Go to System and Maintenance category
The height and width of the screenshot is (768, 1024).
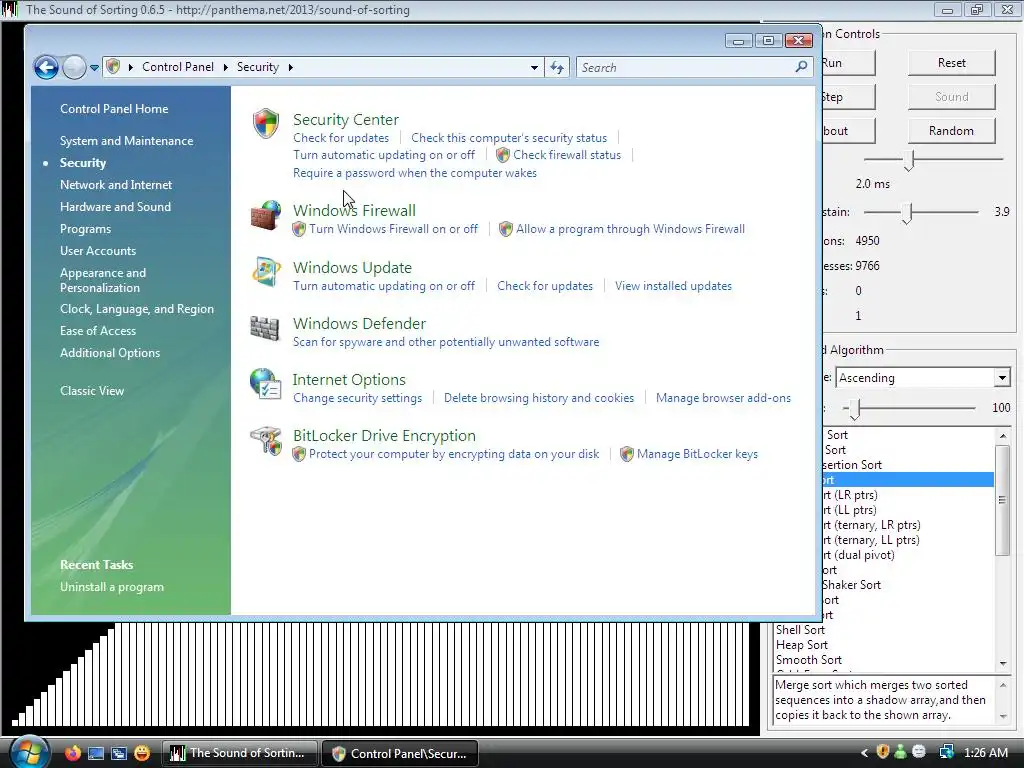pos(127,141)
